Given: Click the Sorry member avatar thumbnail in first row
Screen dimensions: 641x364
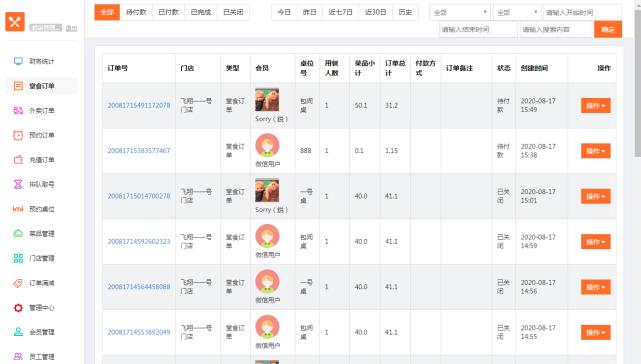Looking at the screenshot, I should [267, 99].
